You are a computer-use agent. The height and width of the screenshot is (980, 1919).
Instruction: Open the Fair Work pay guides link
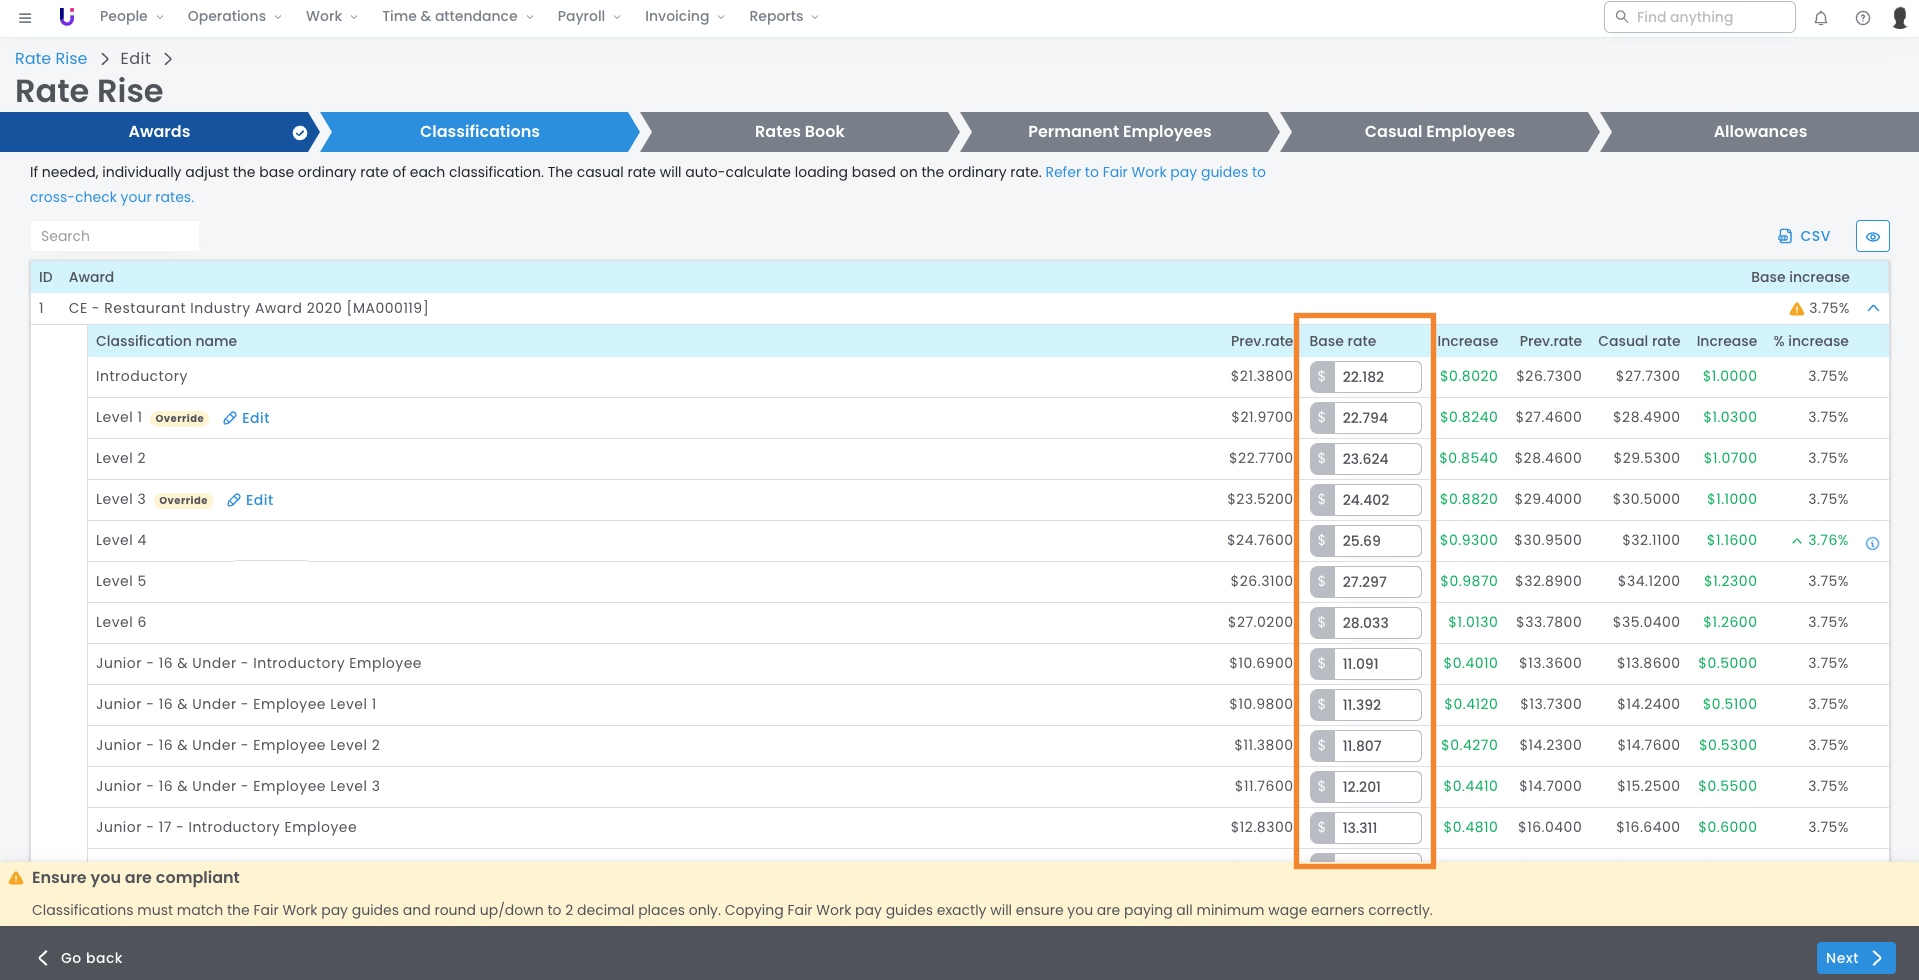click(x=1155, y=172)
